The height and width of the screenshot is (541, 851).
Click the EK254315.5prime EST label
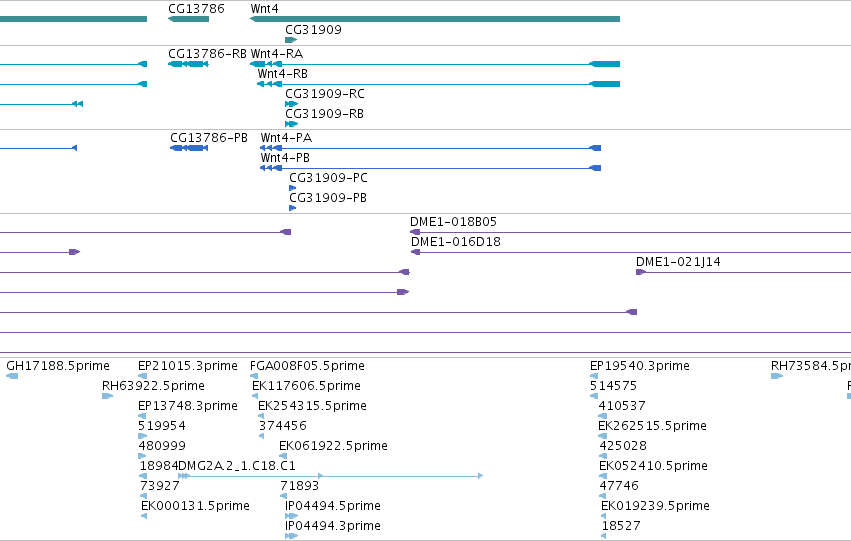(312, 406)
